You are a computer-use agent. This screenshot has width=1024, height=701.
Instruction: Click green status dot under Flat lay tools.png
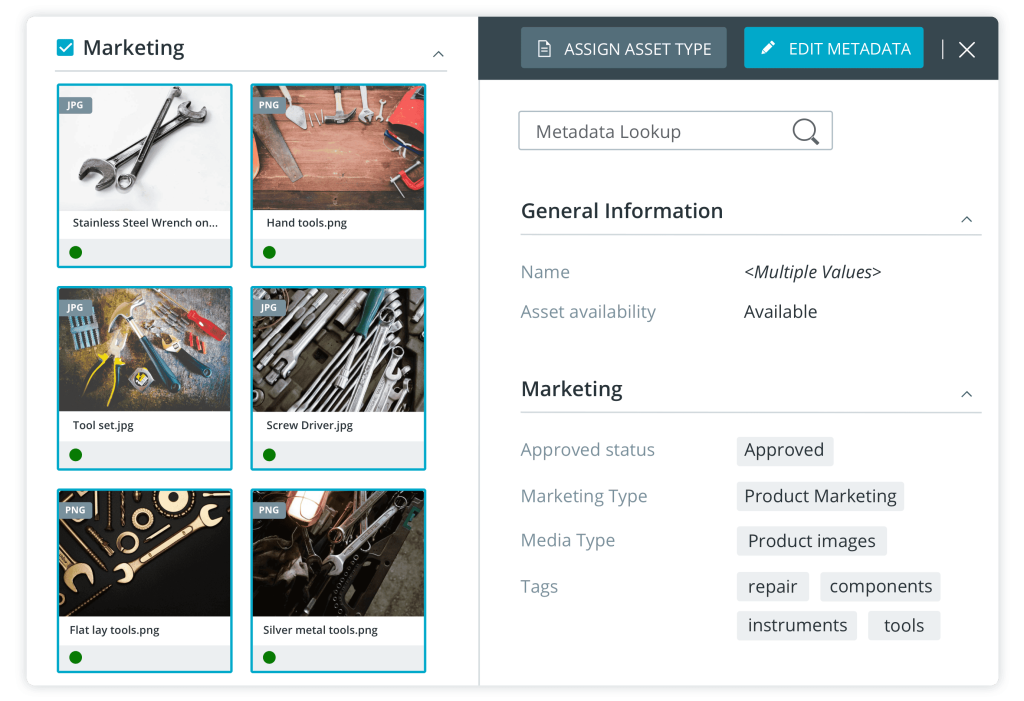[76, 657]
